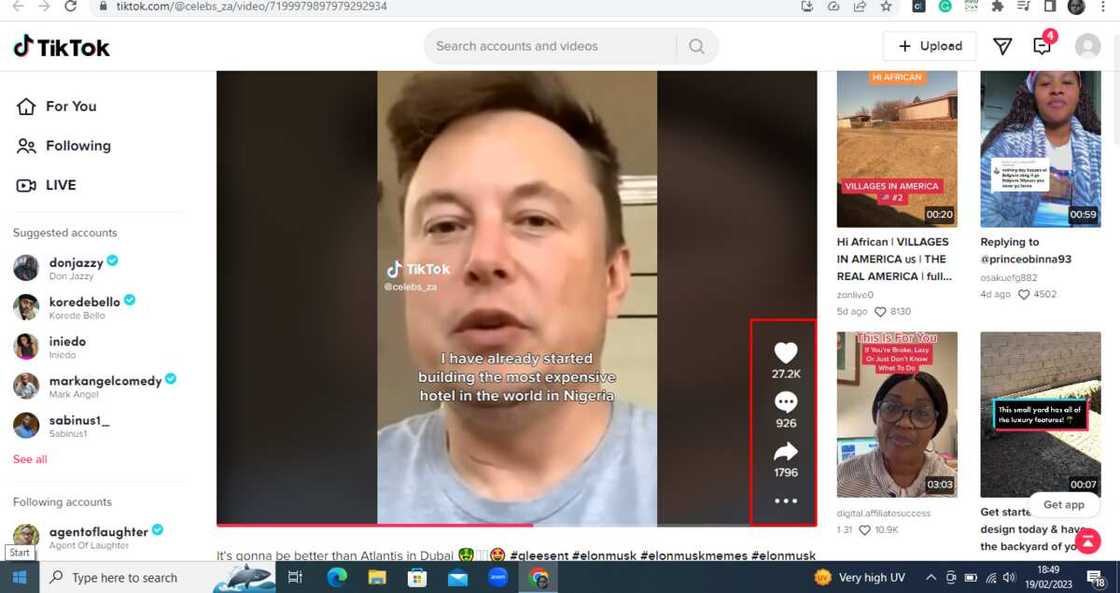Click the Upload button

pos(929,45)
